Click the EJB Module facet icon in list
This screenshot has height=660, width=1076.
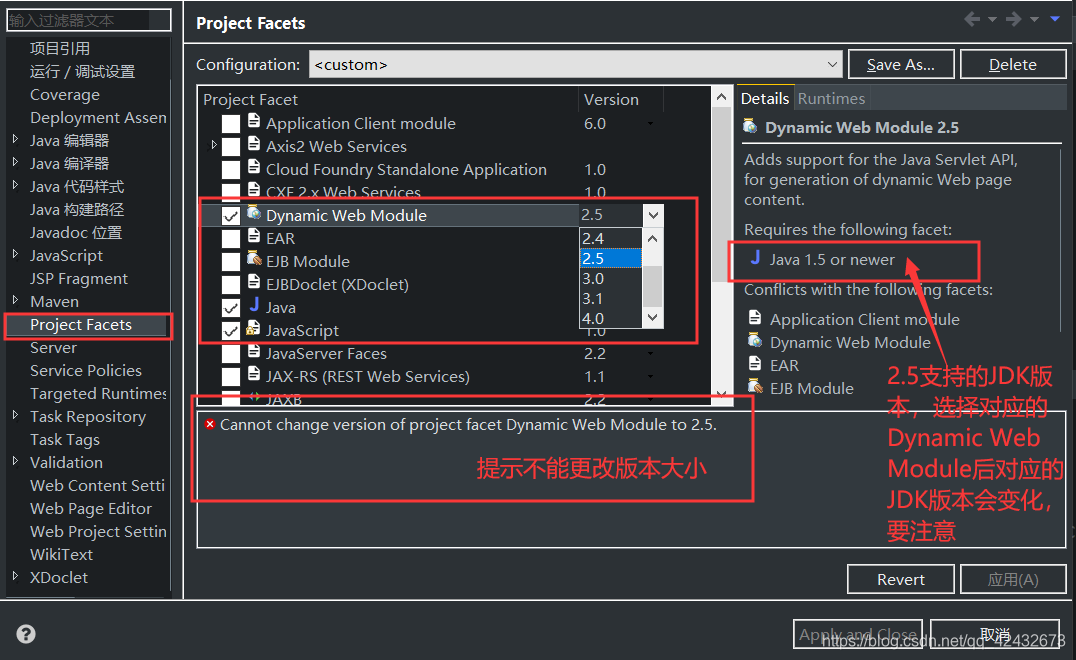click(254, 259)
